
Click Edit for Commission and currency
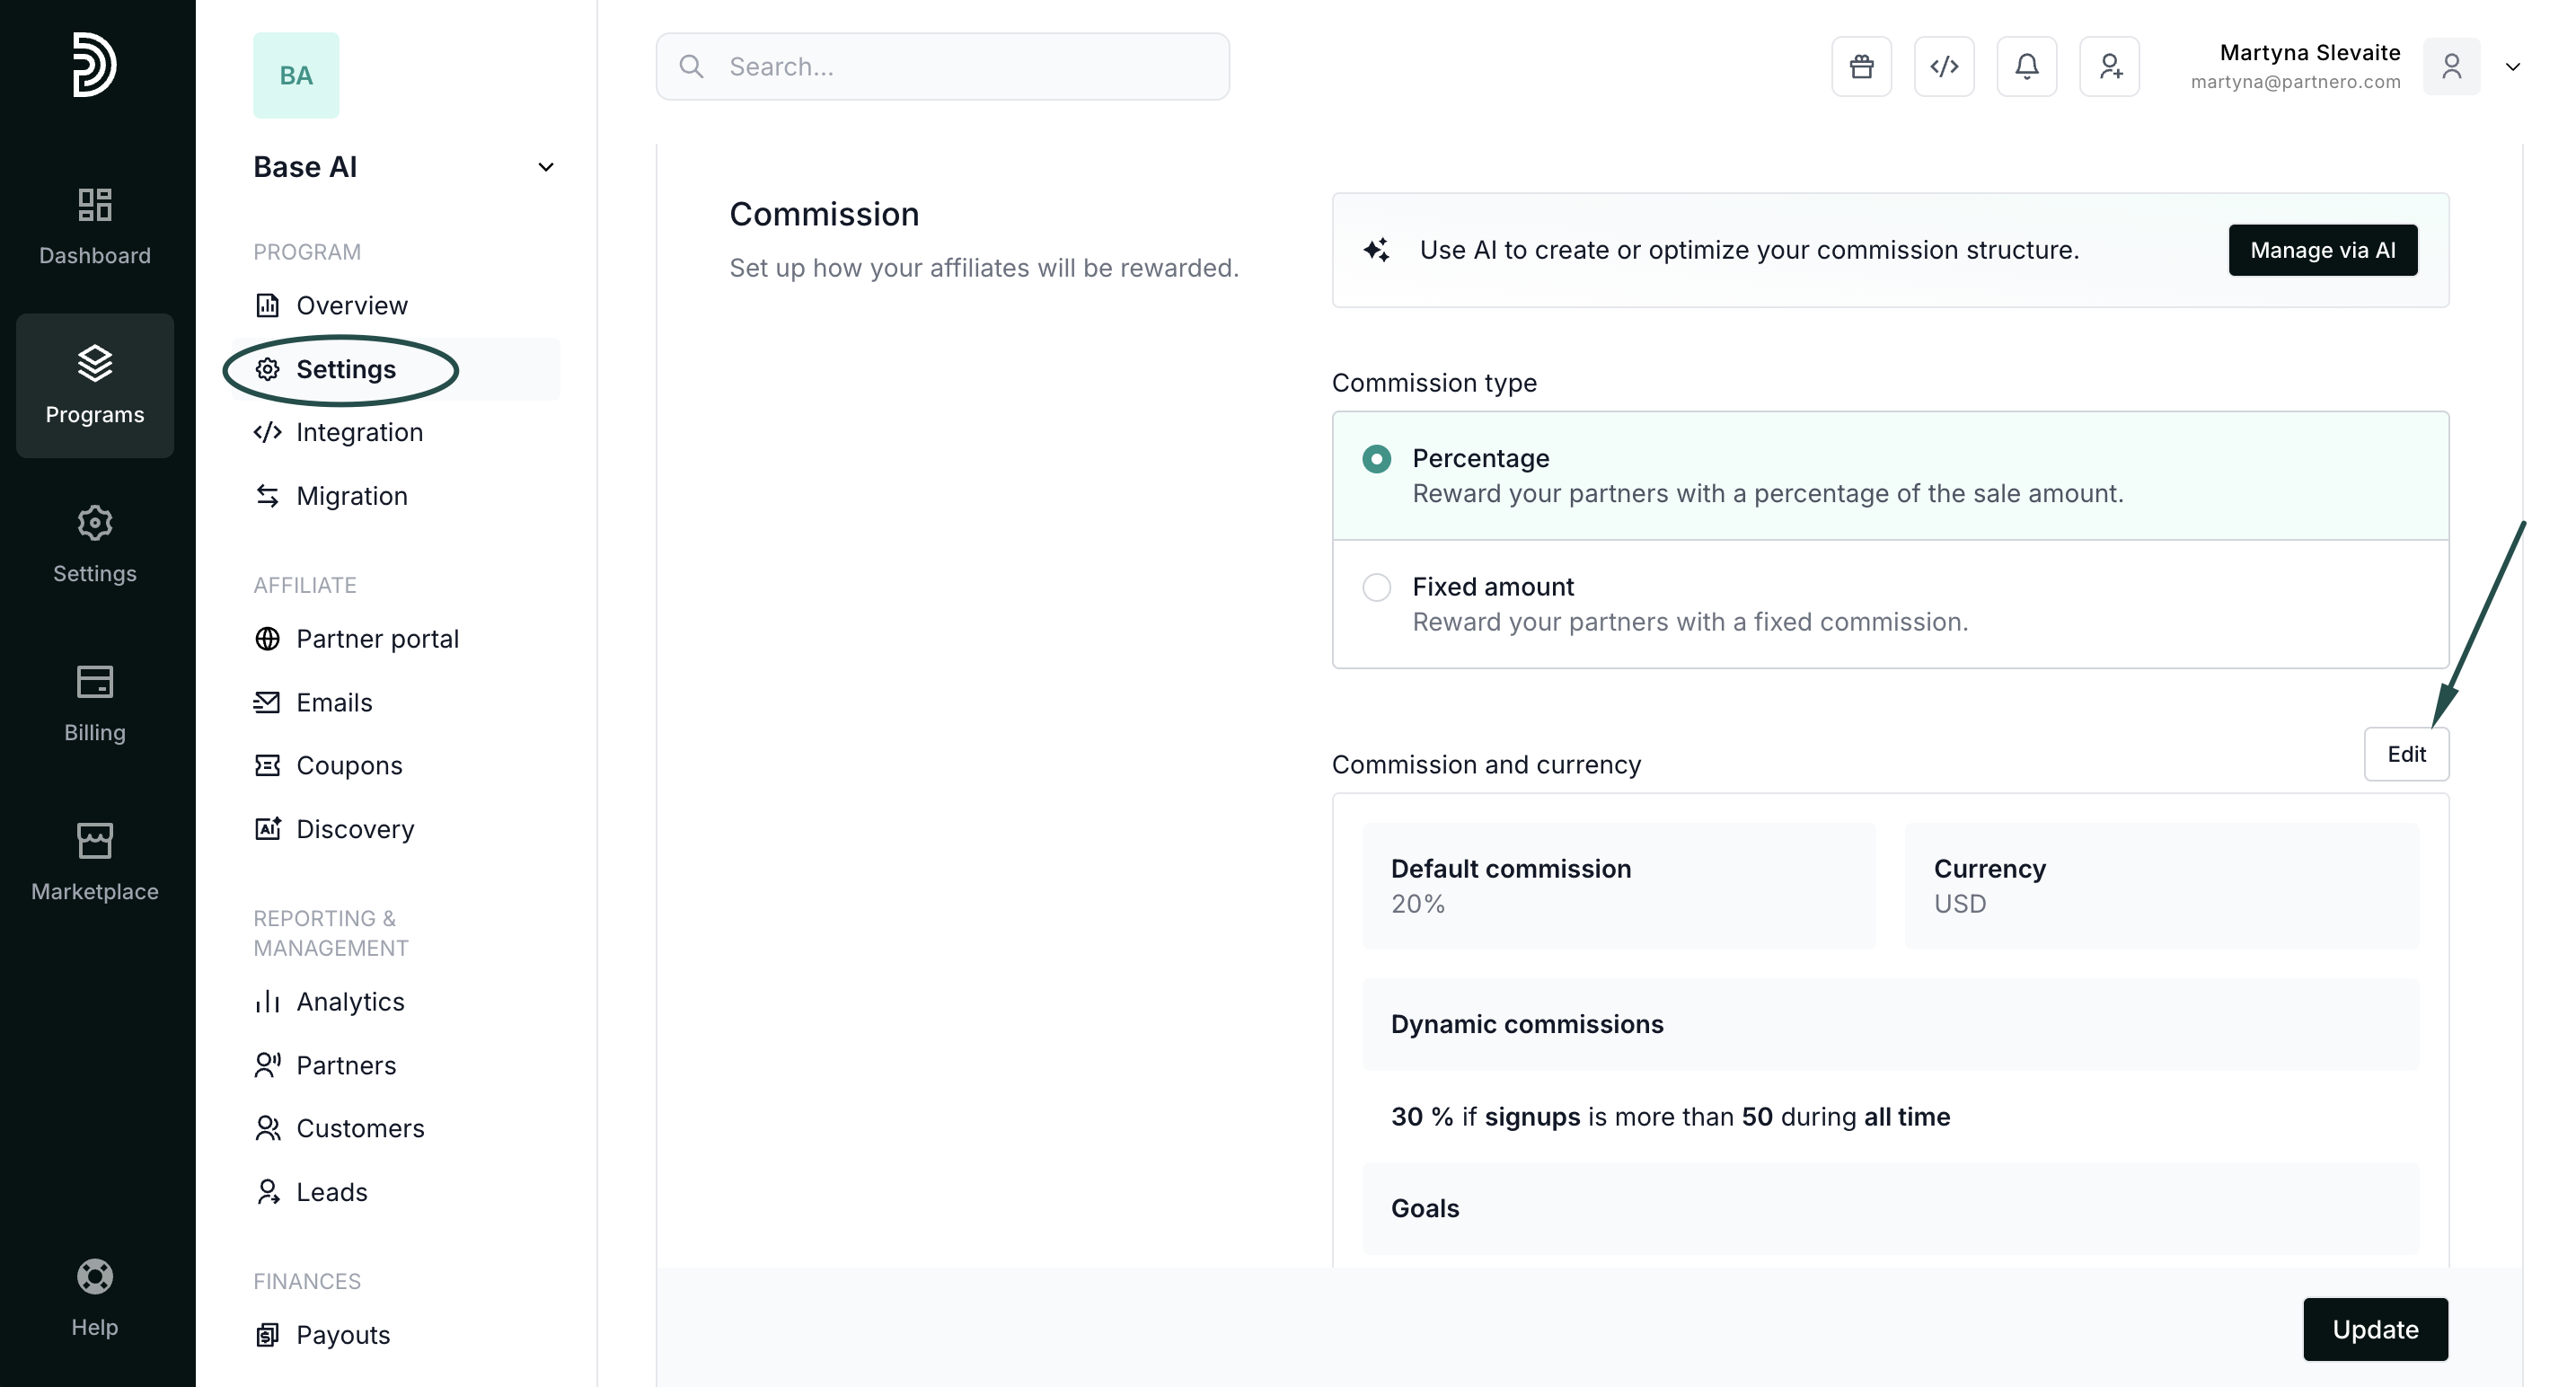pos(2405,754)
